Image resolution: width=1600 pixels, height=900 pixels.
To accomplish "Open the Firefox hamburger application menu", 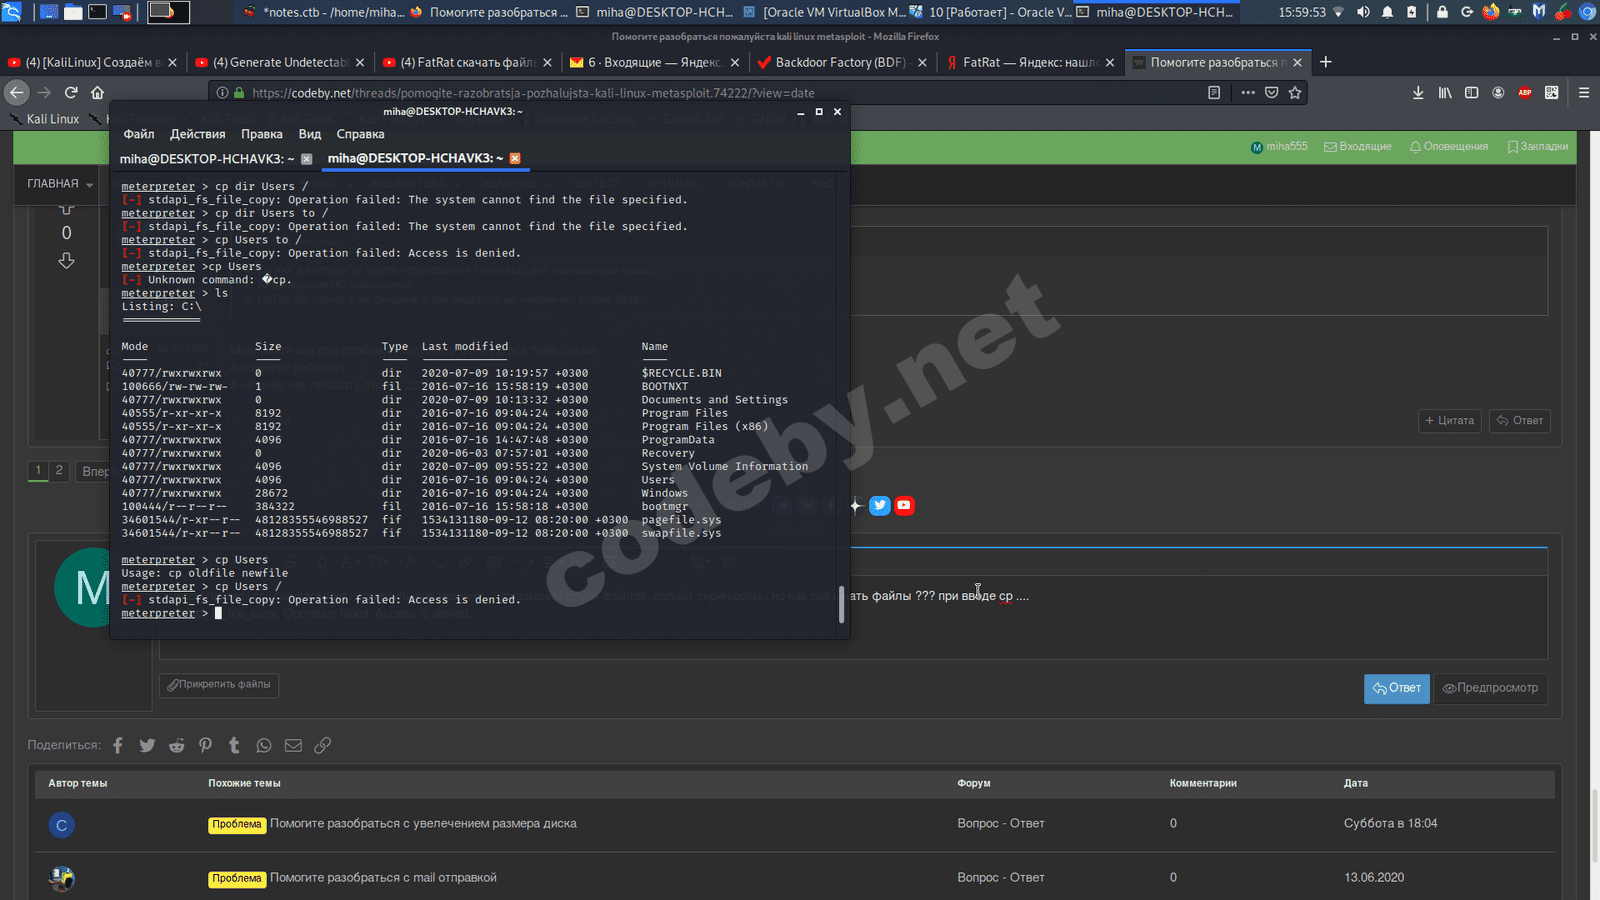I will tap(1583, 92).
